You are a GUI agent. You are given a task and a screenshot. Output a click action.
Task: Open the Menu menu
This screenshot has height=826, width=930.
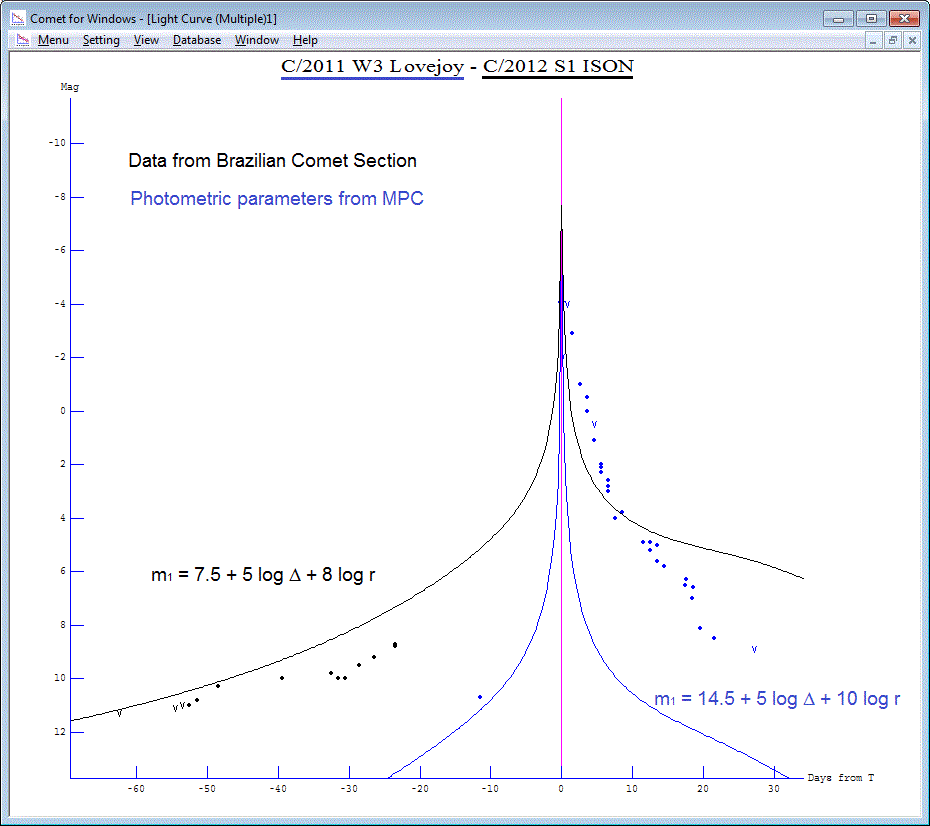coord(53,40)
